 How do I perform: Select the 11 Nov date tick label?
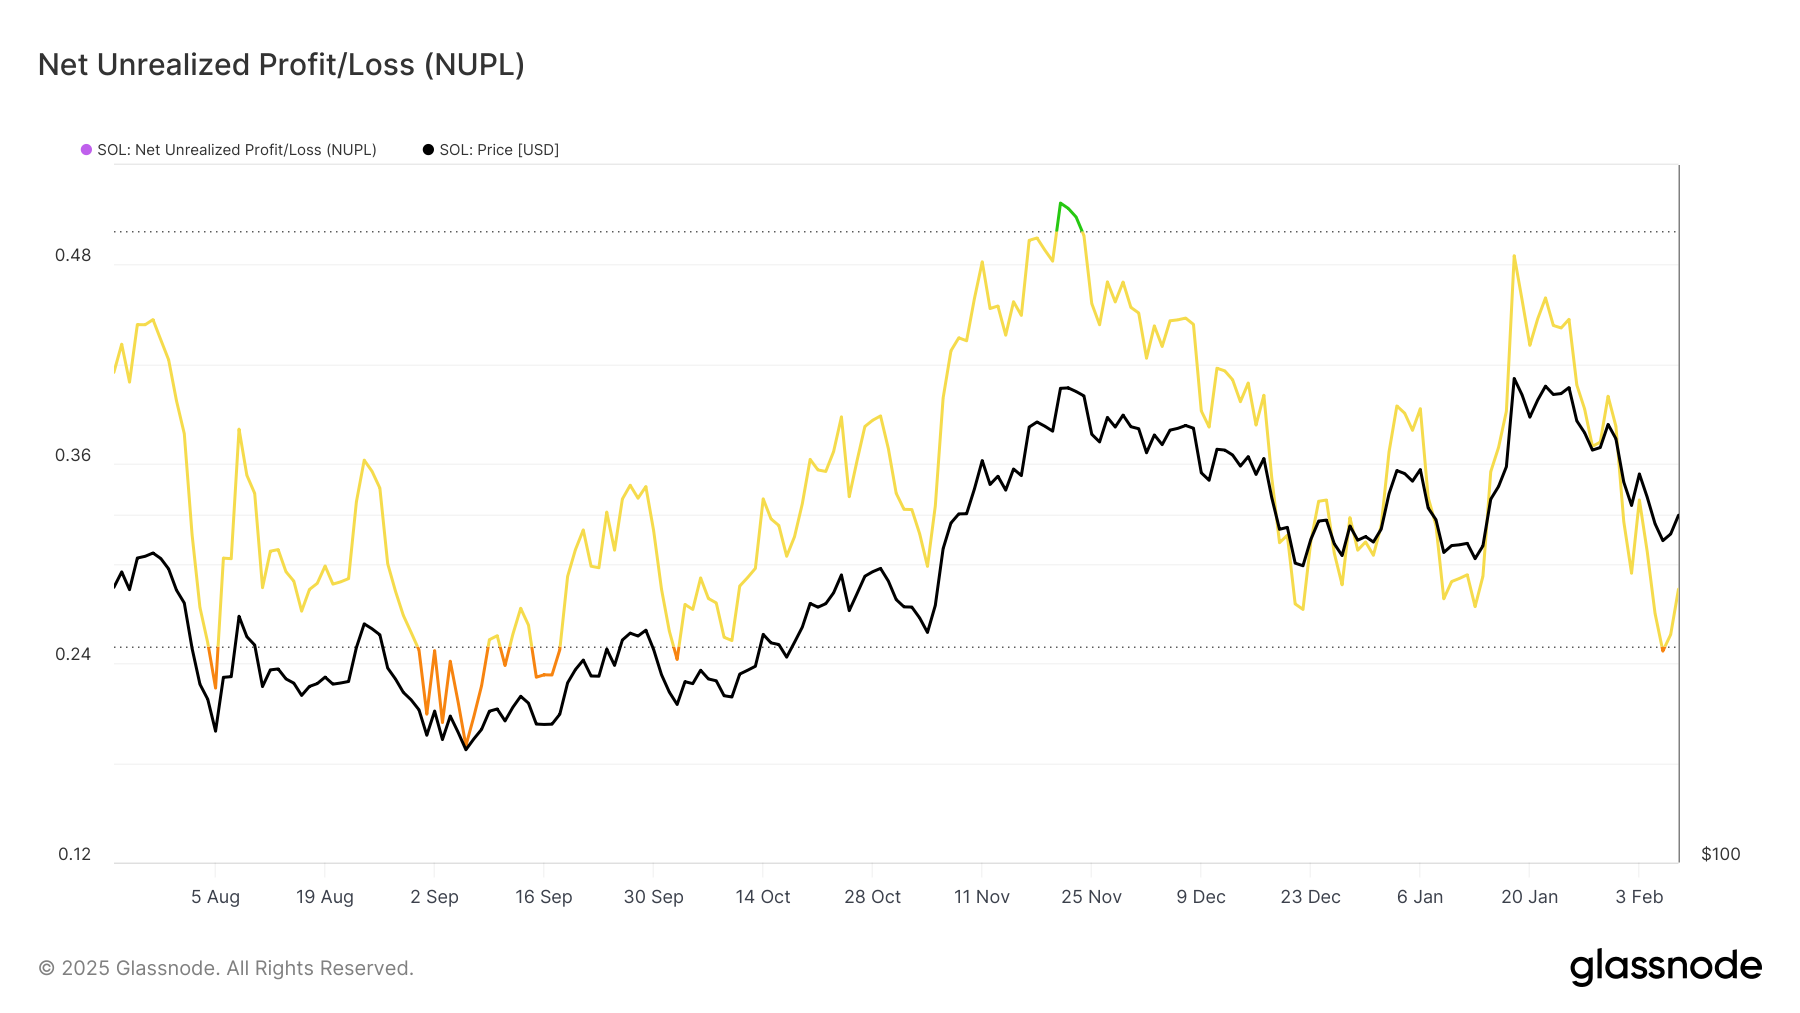[981, 897]
